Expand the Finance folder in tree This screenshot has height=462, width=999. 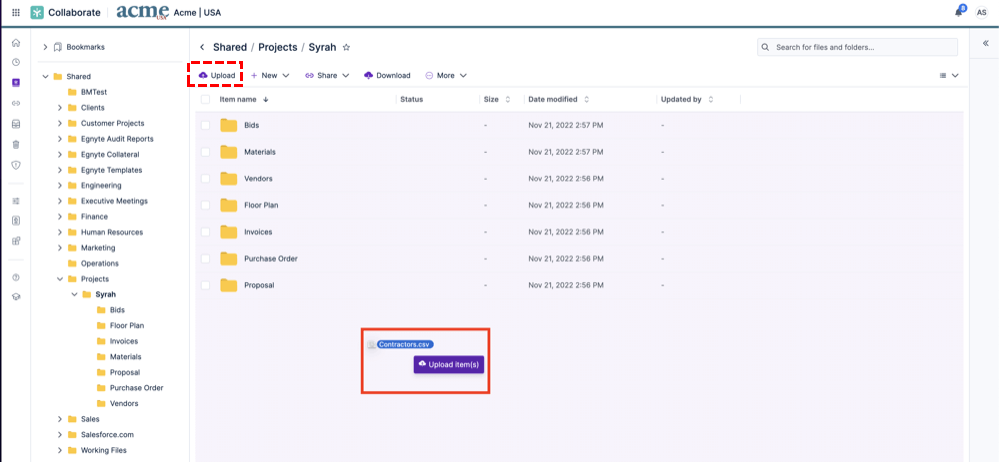pyautogui.click(x=59, y=217)
